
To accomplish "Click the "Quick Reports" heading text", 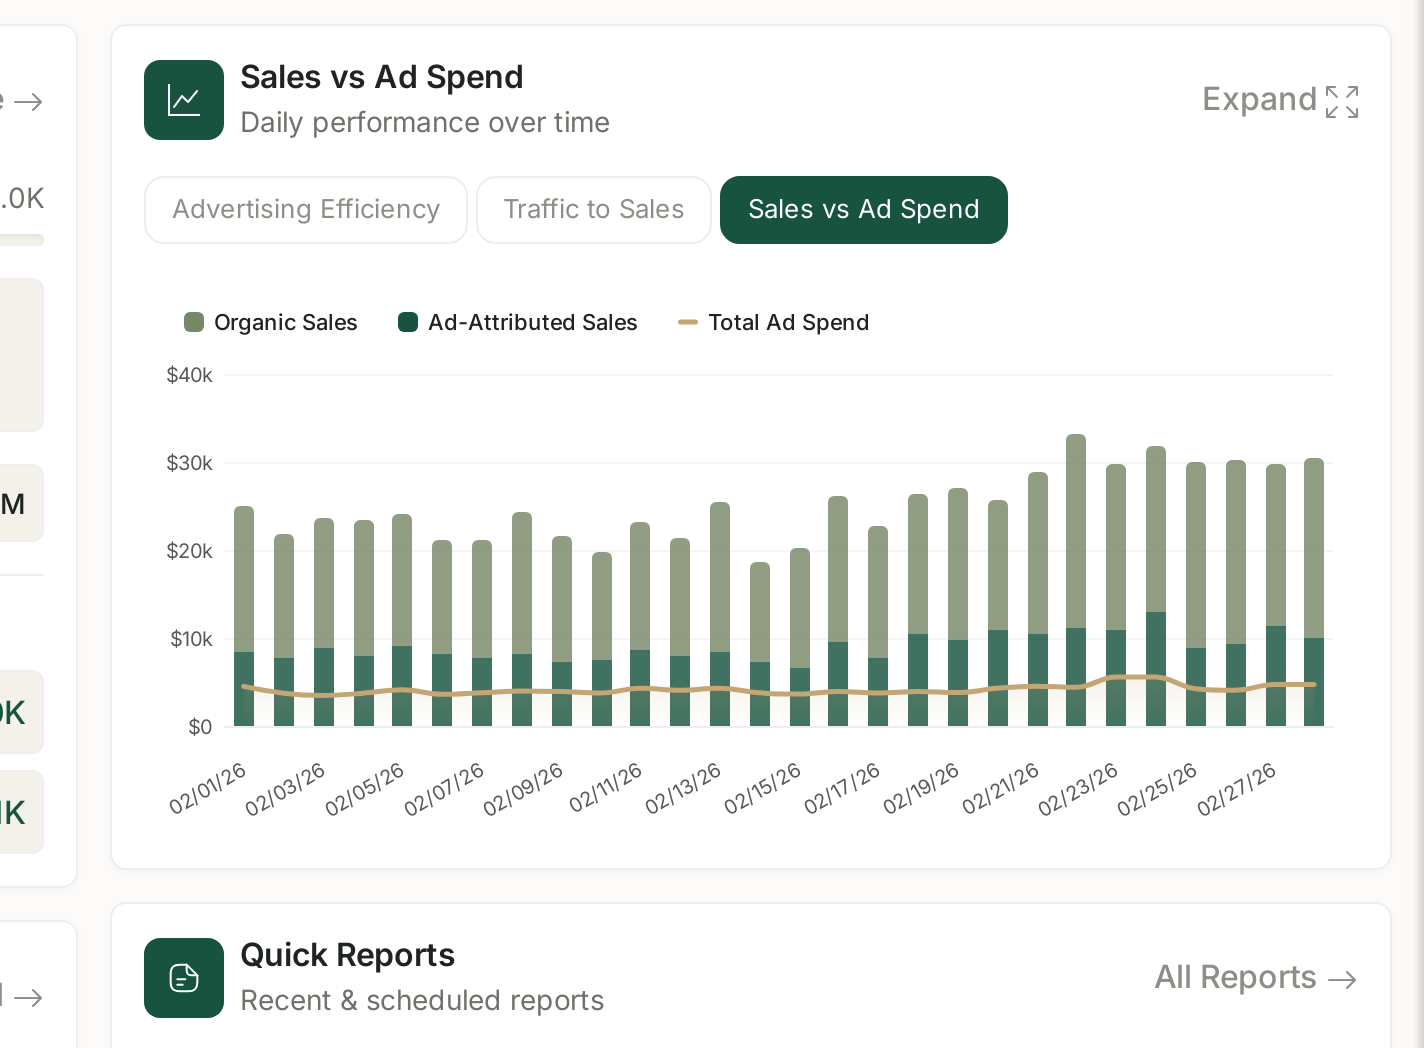I will 348,955.
